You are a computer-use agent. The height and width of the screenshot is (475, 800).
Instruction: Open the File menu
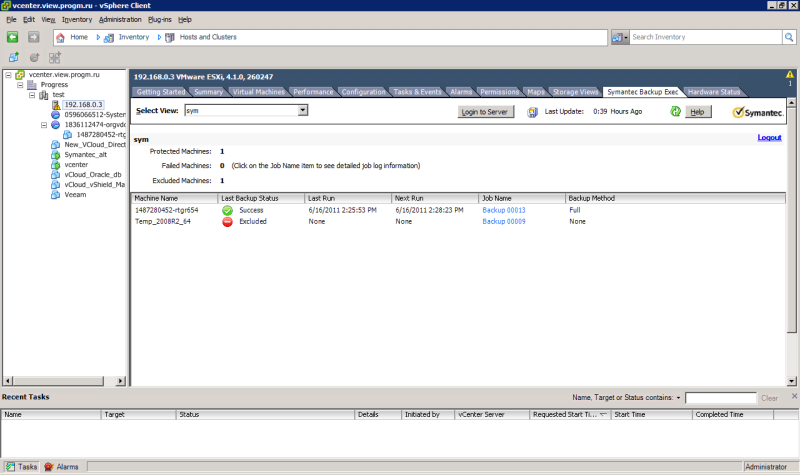click(12, 19)
